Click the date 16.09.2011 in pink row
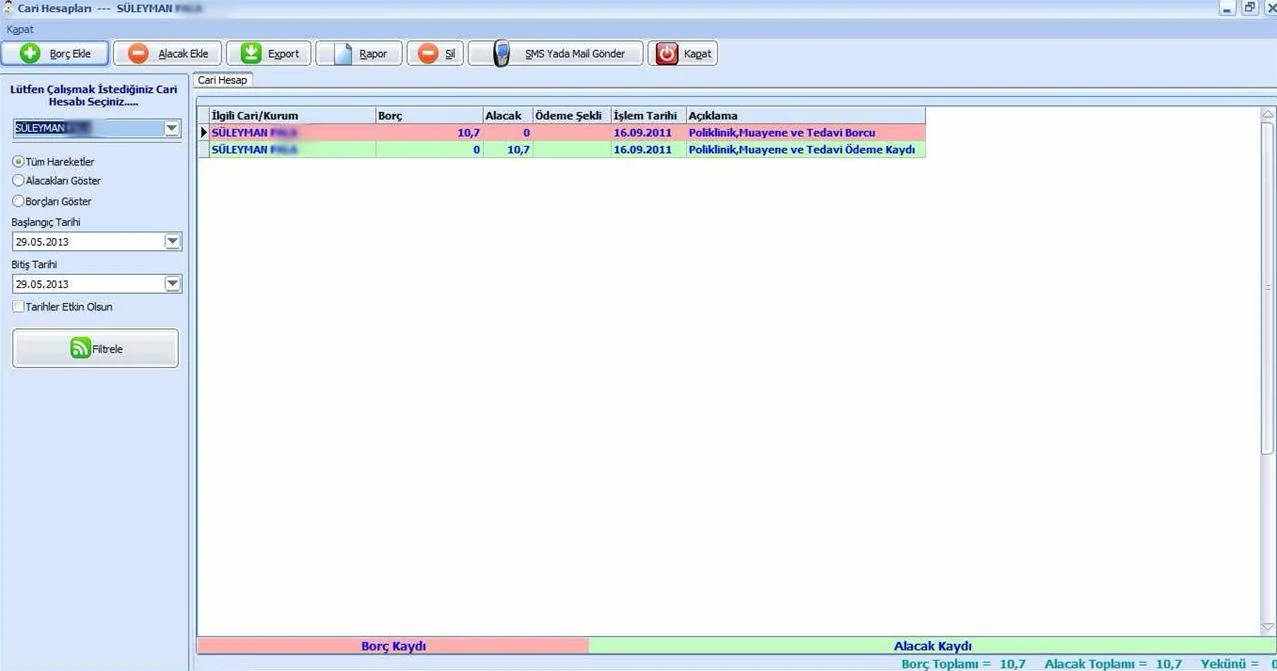This screenshot has width=1277, height=671. click(642, 133)
